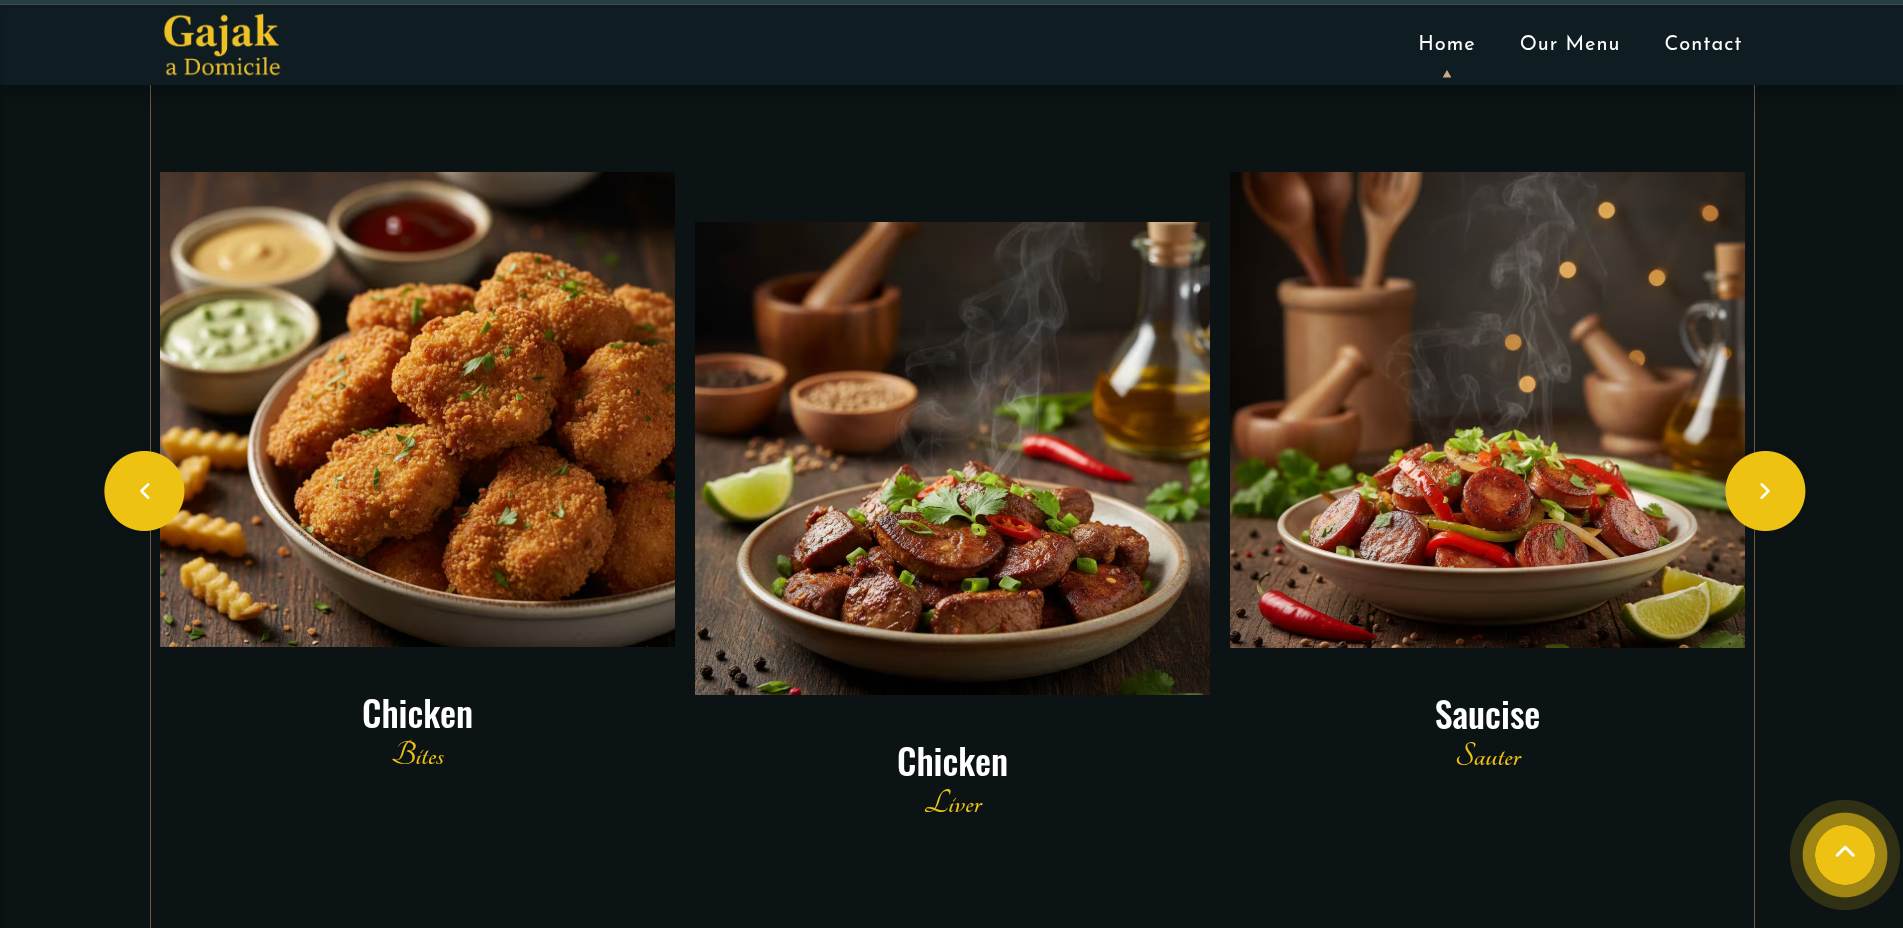The height and width of the screenshot is (928, 1903).
Task: Click the Gajak logo text
Action: (x=221, y=33)
